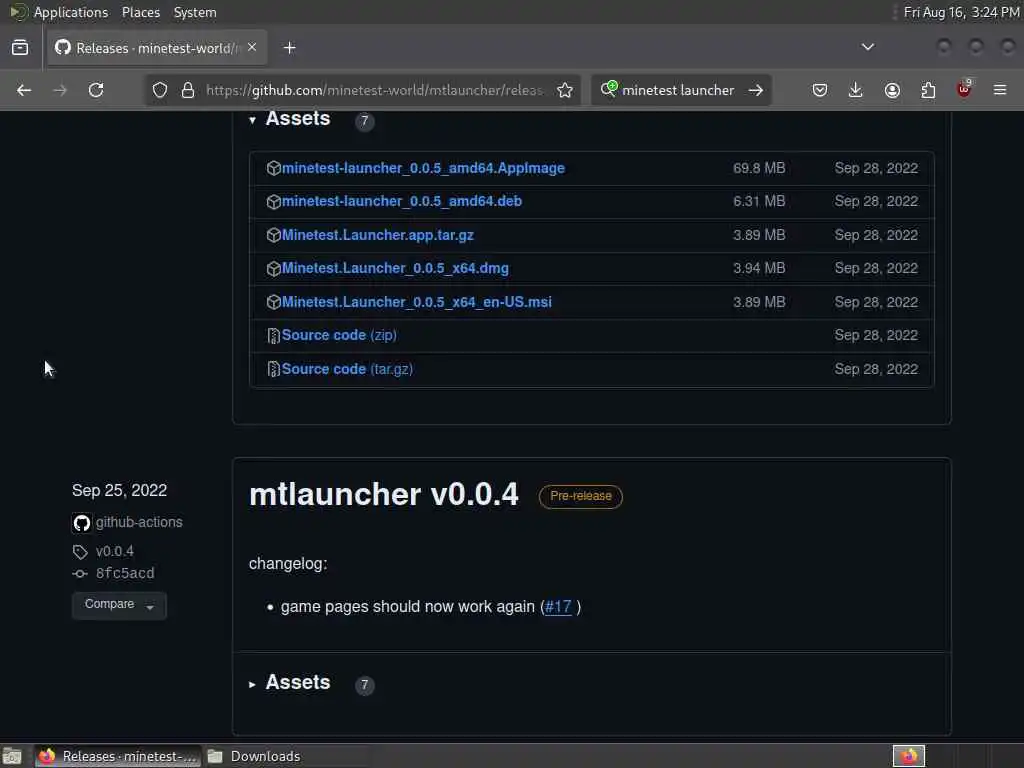Screen dimensions: 1024x768
Task: Open the Applications menu in the top panel
Action: [x=71, y=12]
